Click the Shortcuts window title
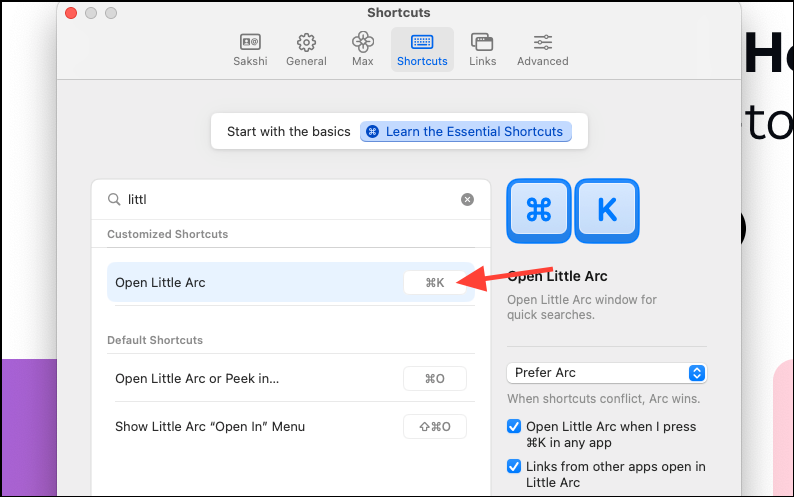The width and height of the screenshot is (794, 497). [399, 13]
